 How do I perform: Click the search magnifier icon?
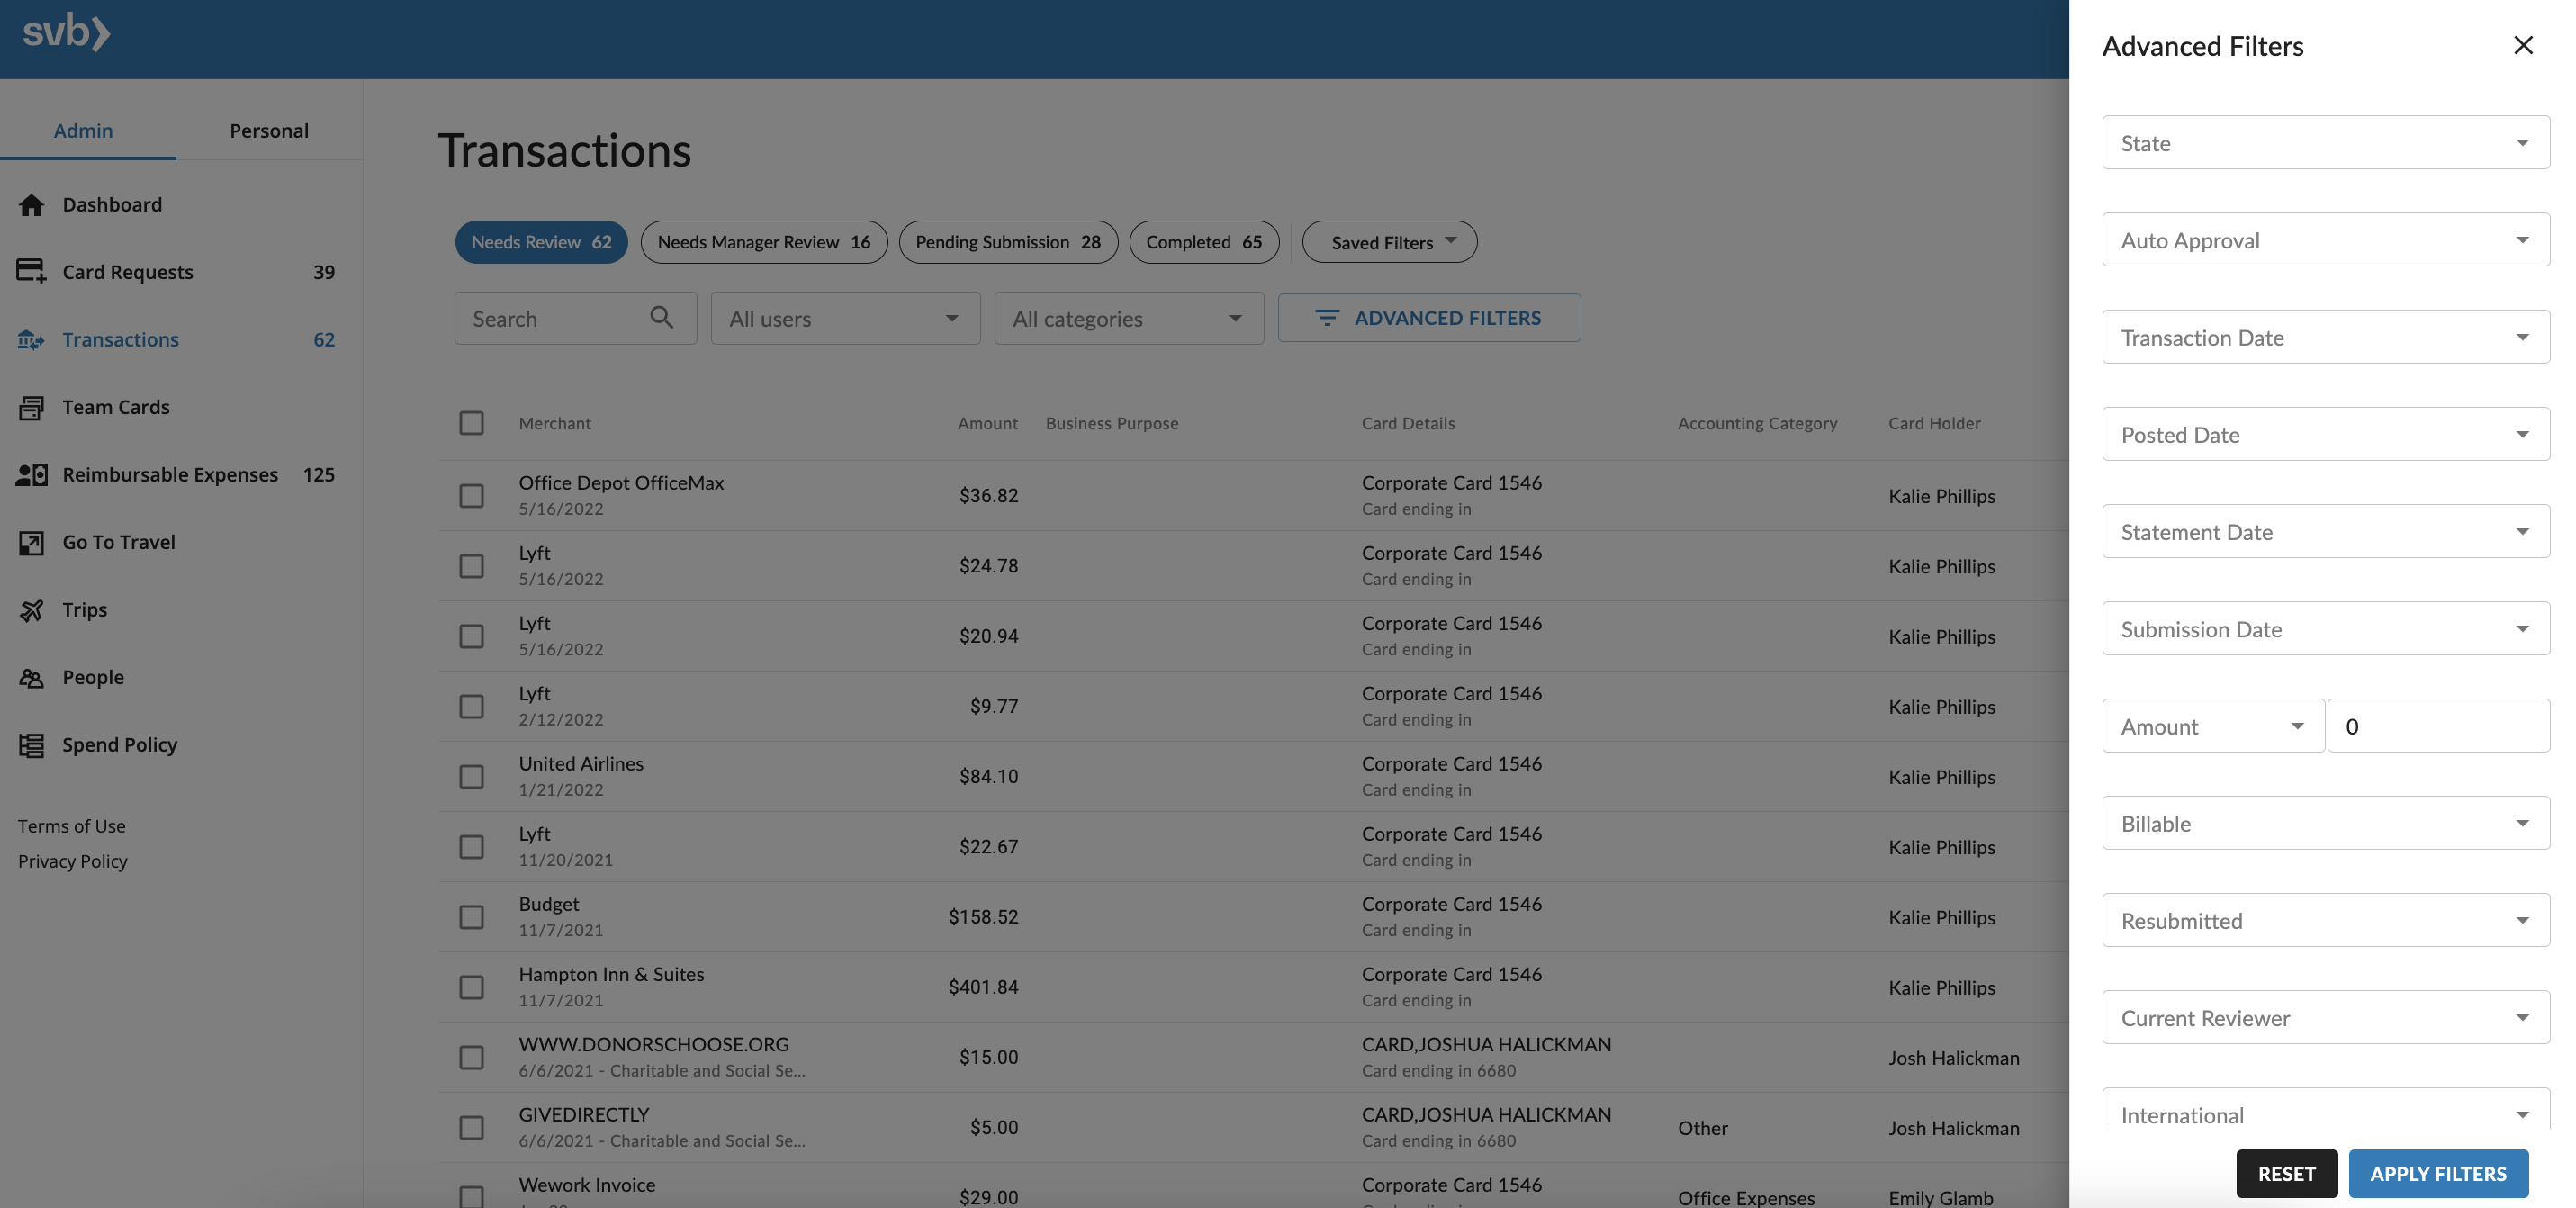tap(661, 318)
